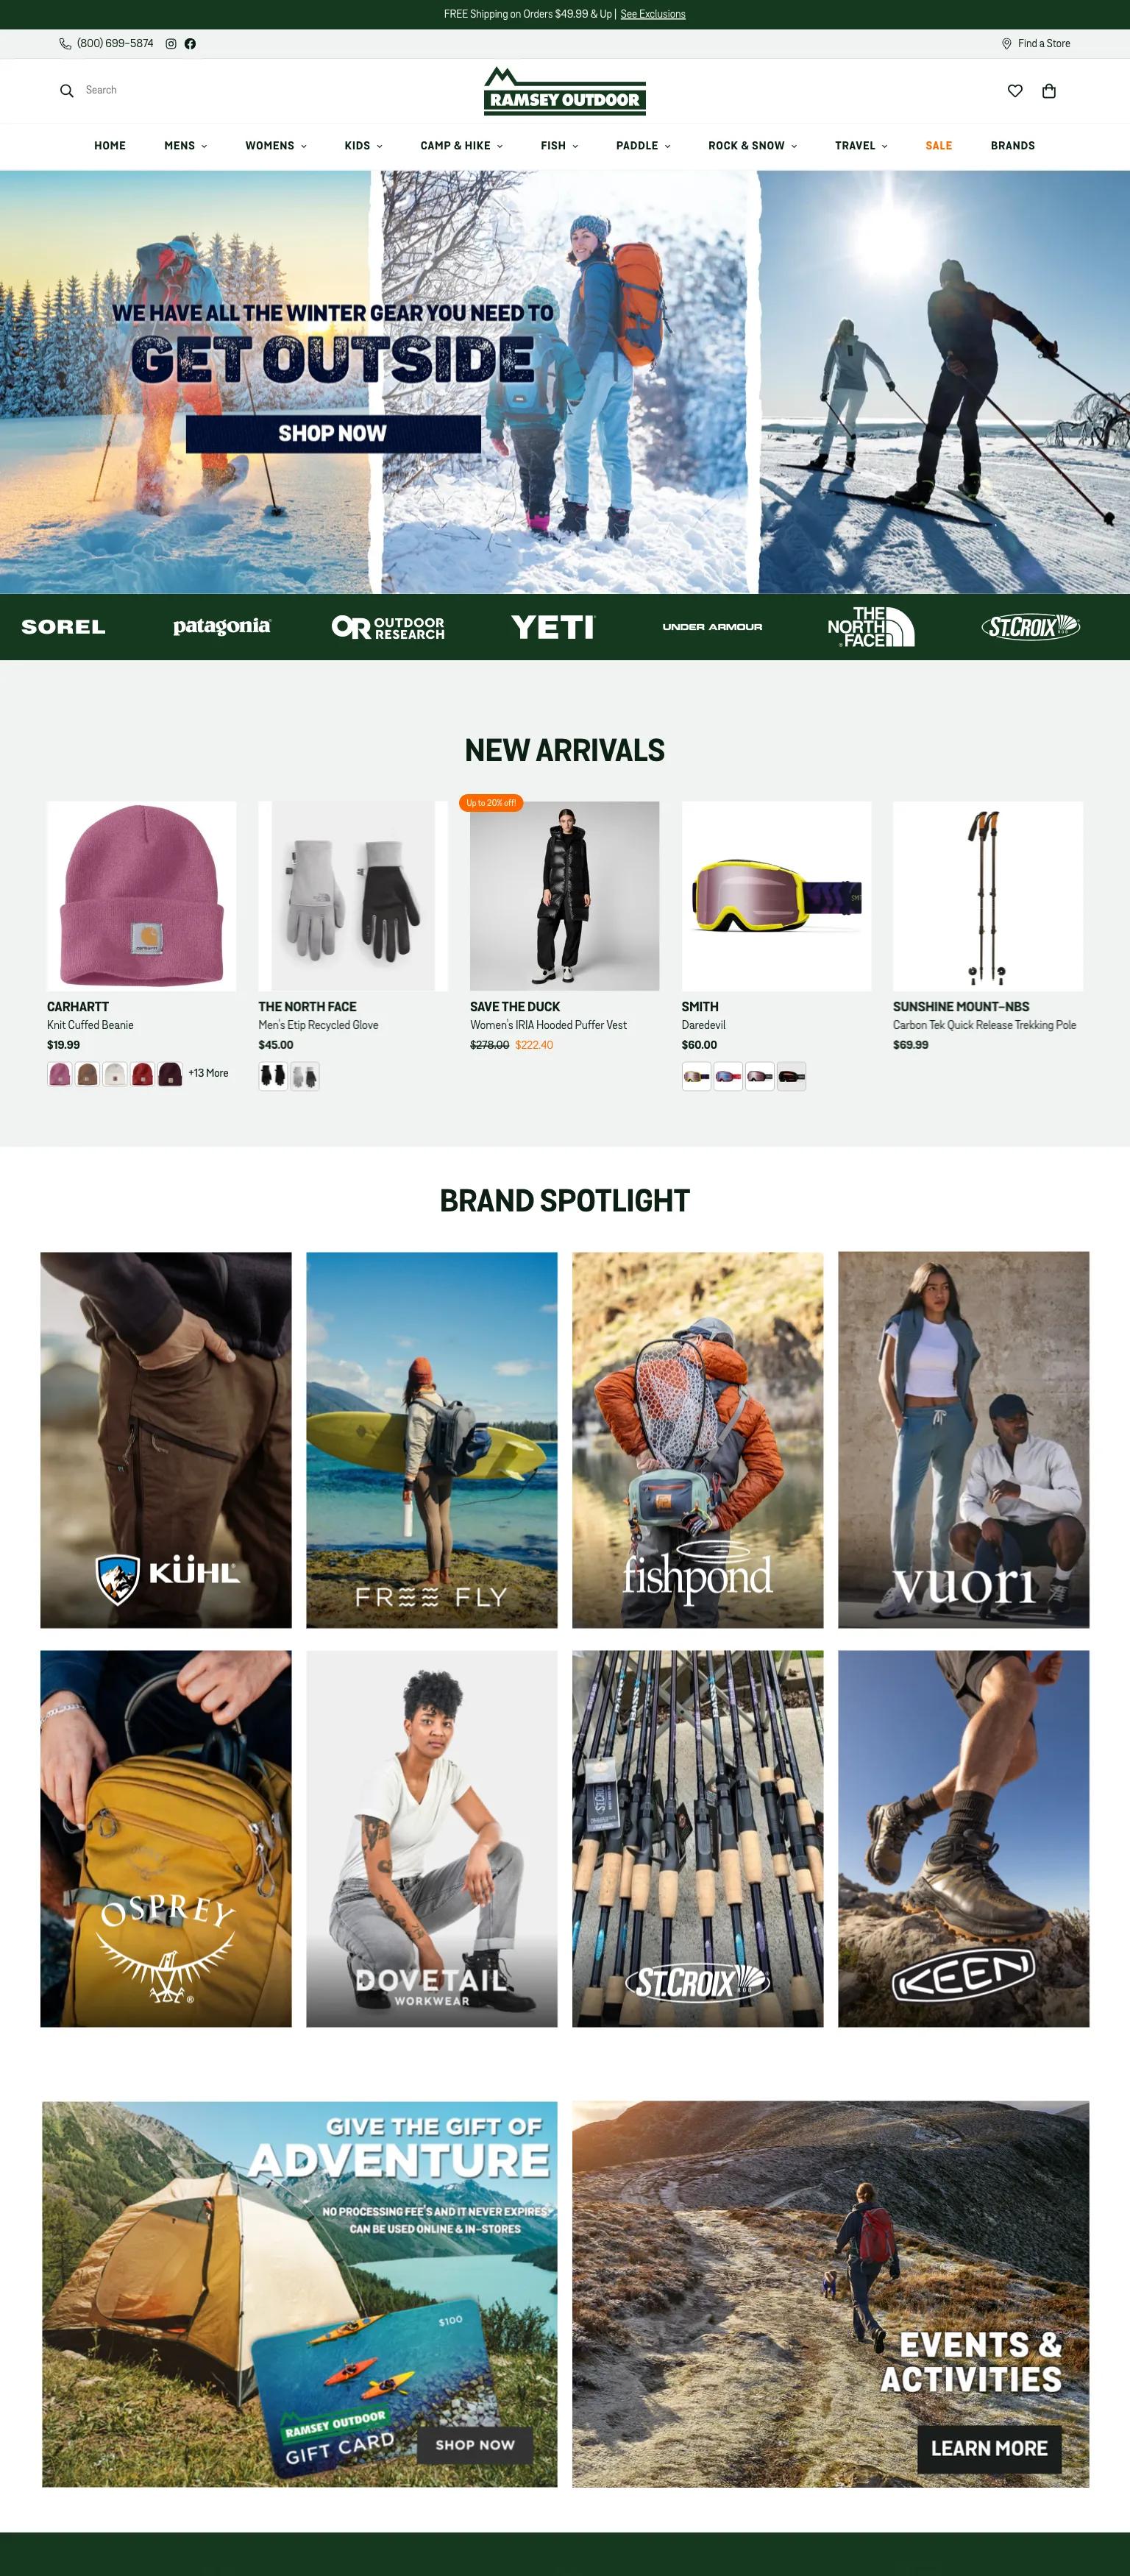1130x2576 pixels.
Task: Go to the BRANDS menu item
Action: [x=1013, y=146]
